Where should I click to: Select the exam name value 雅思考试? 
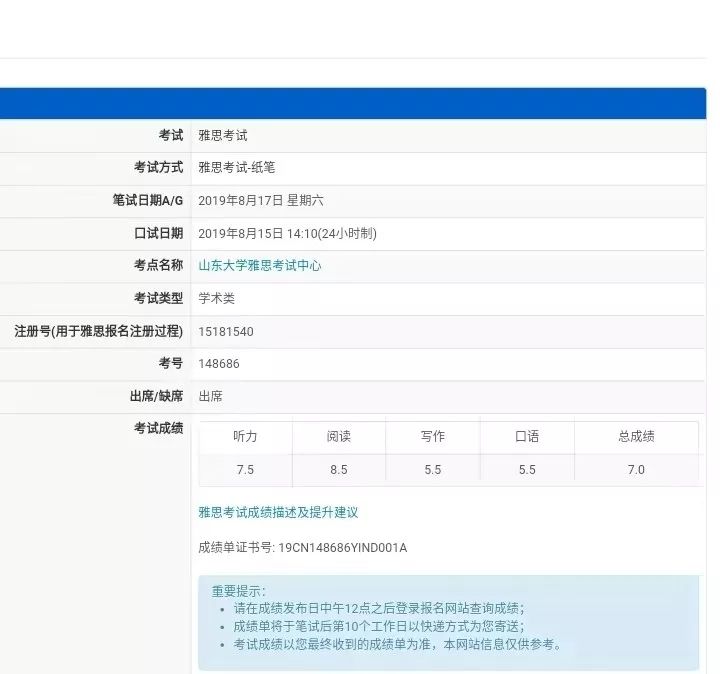(x=223, y=135)
